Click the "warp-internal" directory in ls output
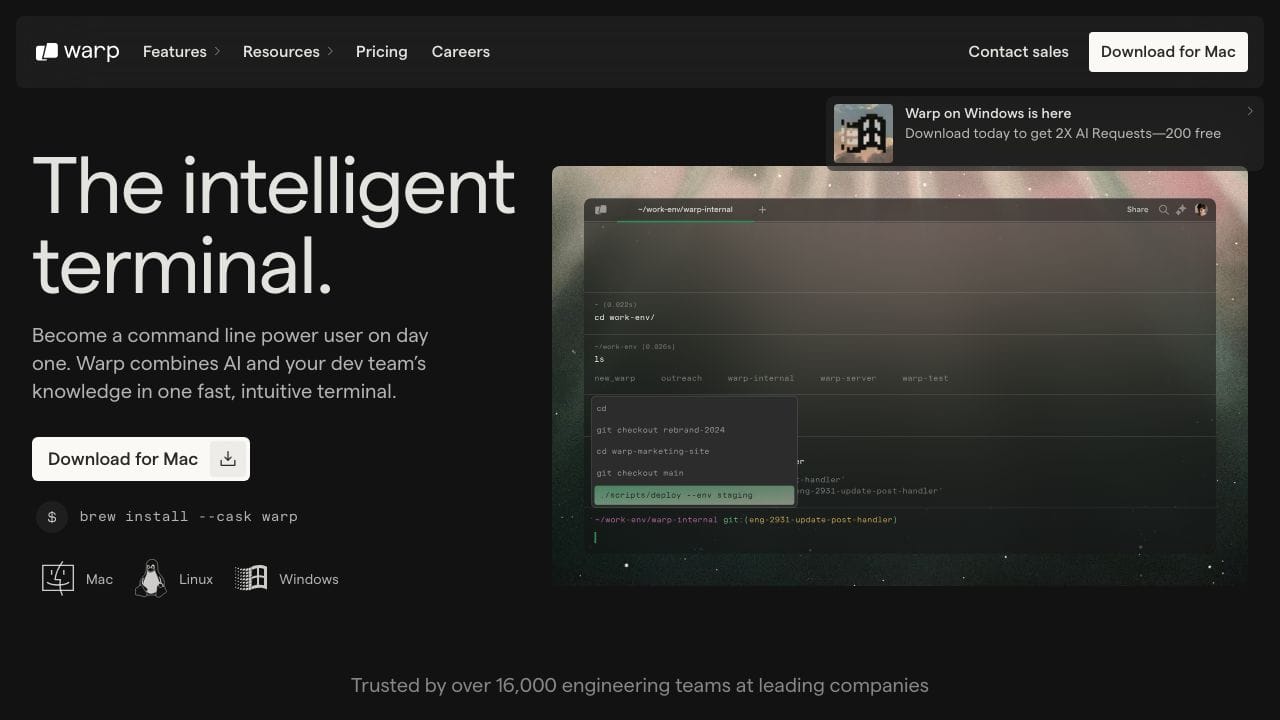The width and height of the screenshot is (1280, 720). click(x=760, y=379)
